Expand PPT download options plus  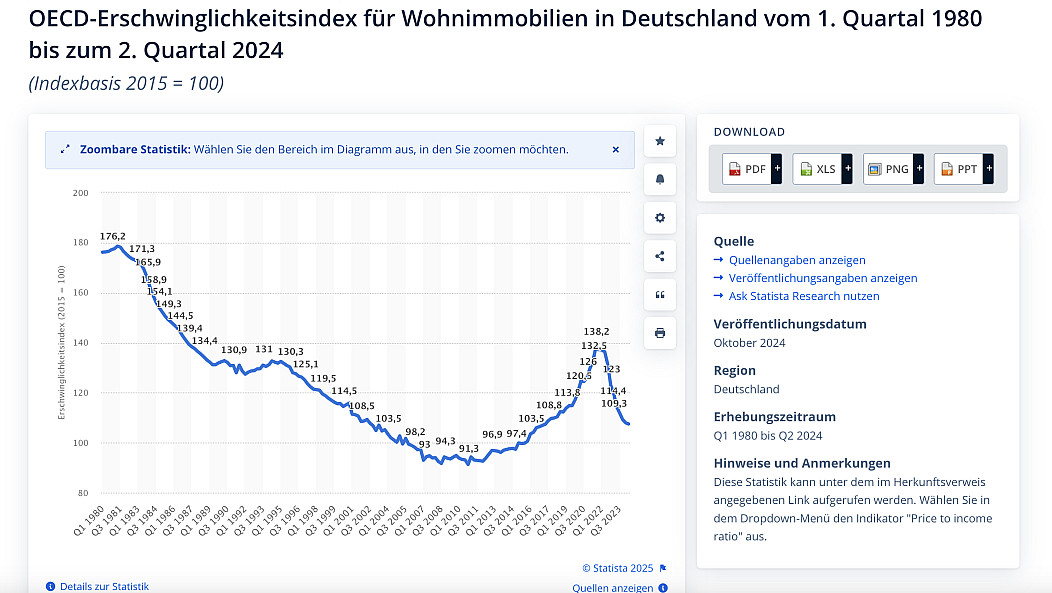coord(988,169)
